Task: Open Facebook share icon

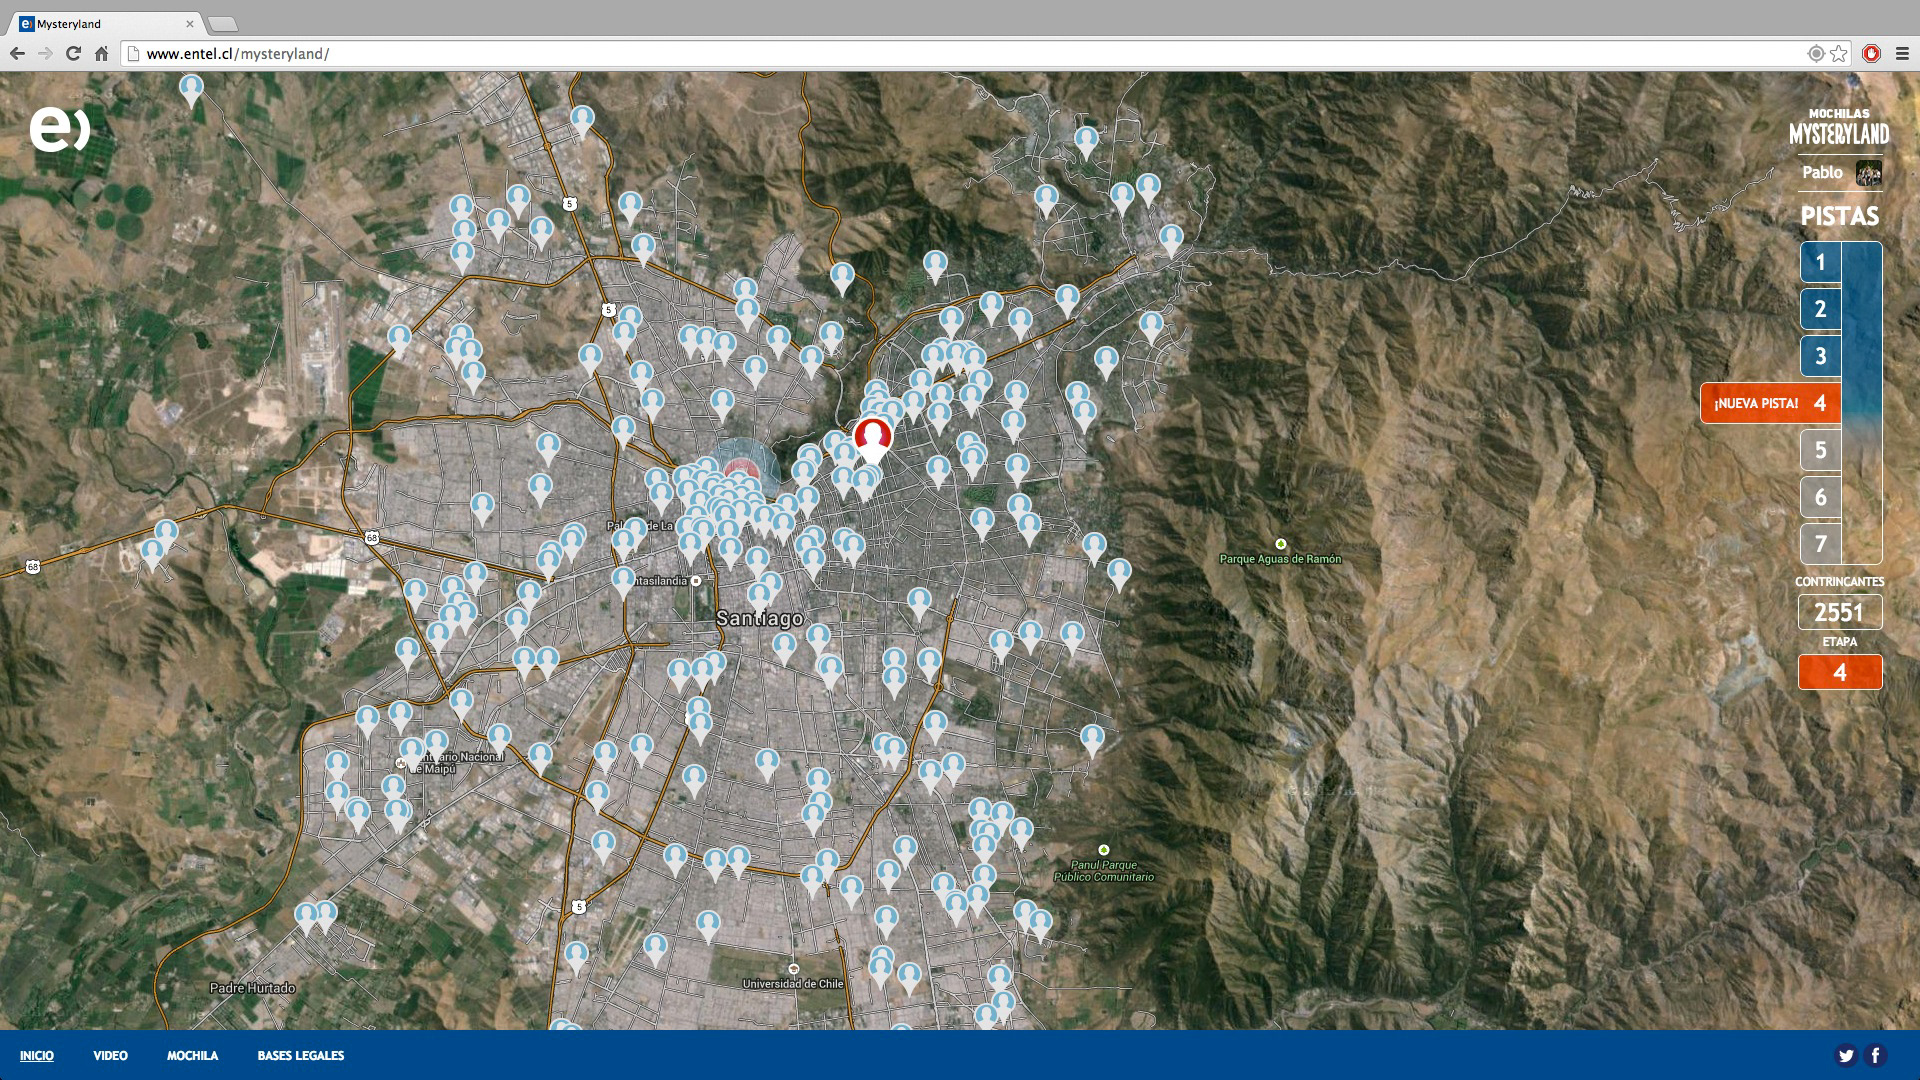Action: [1875, 1055]
